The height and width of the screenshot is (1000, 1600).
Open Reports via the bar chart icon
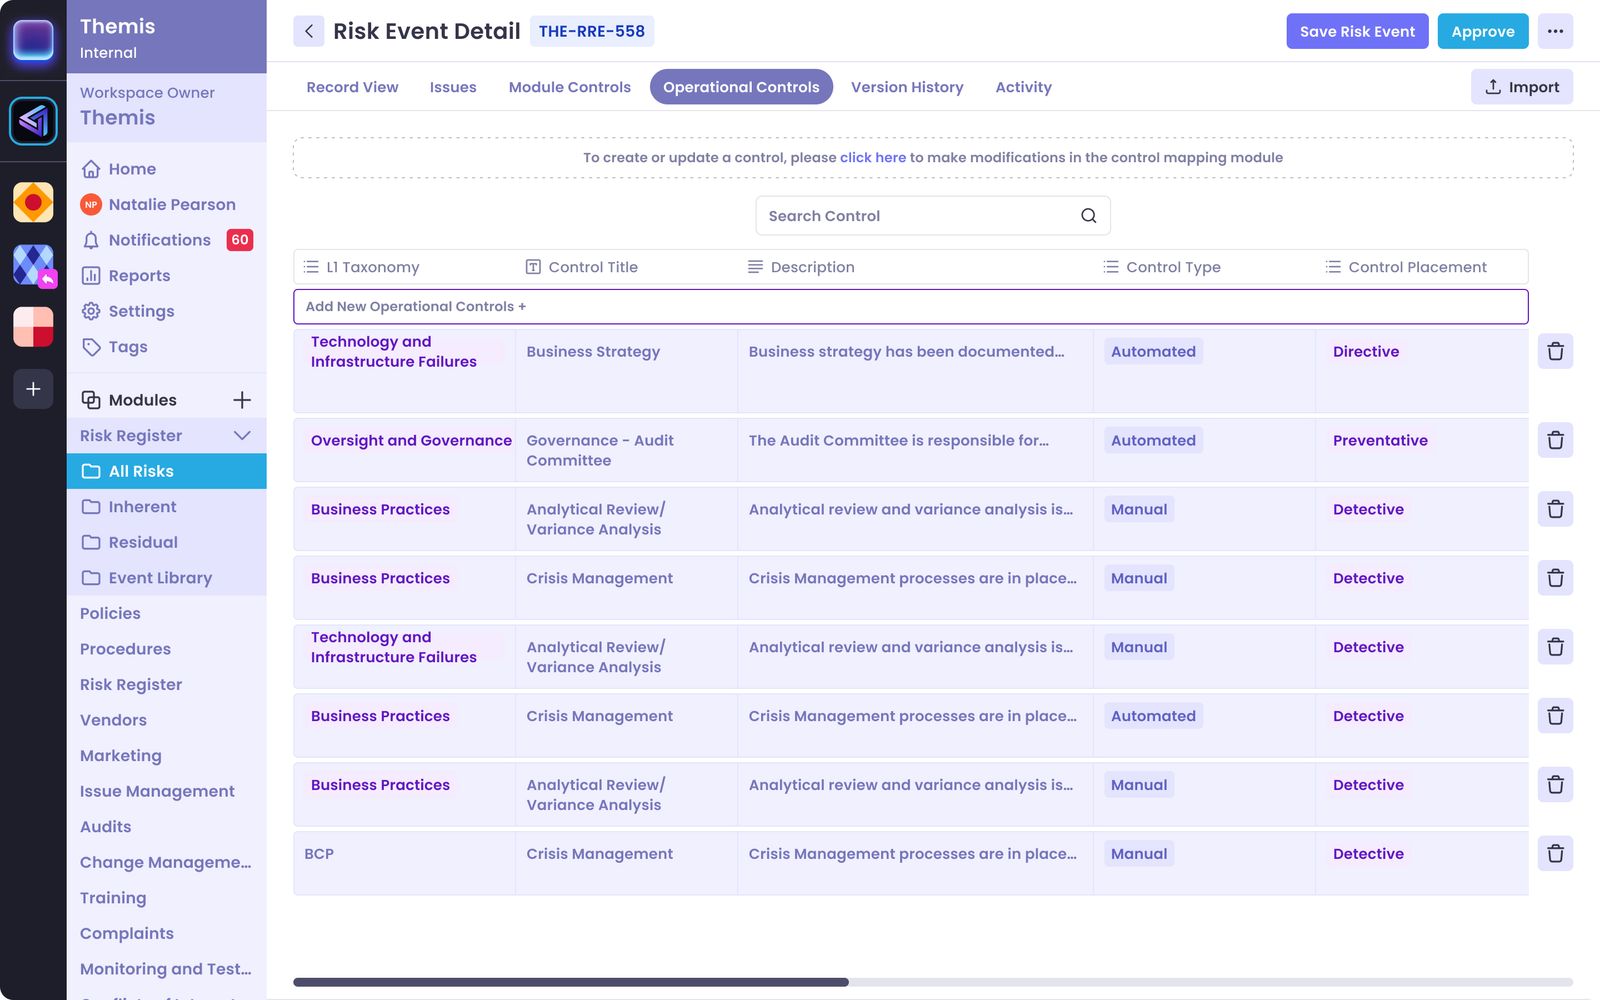[x=90, y=275]
